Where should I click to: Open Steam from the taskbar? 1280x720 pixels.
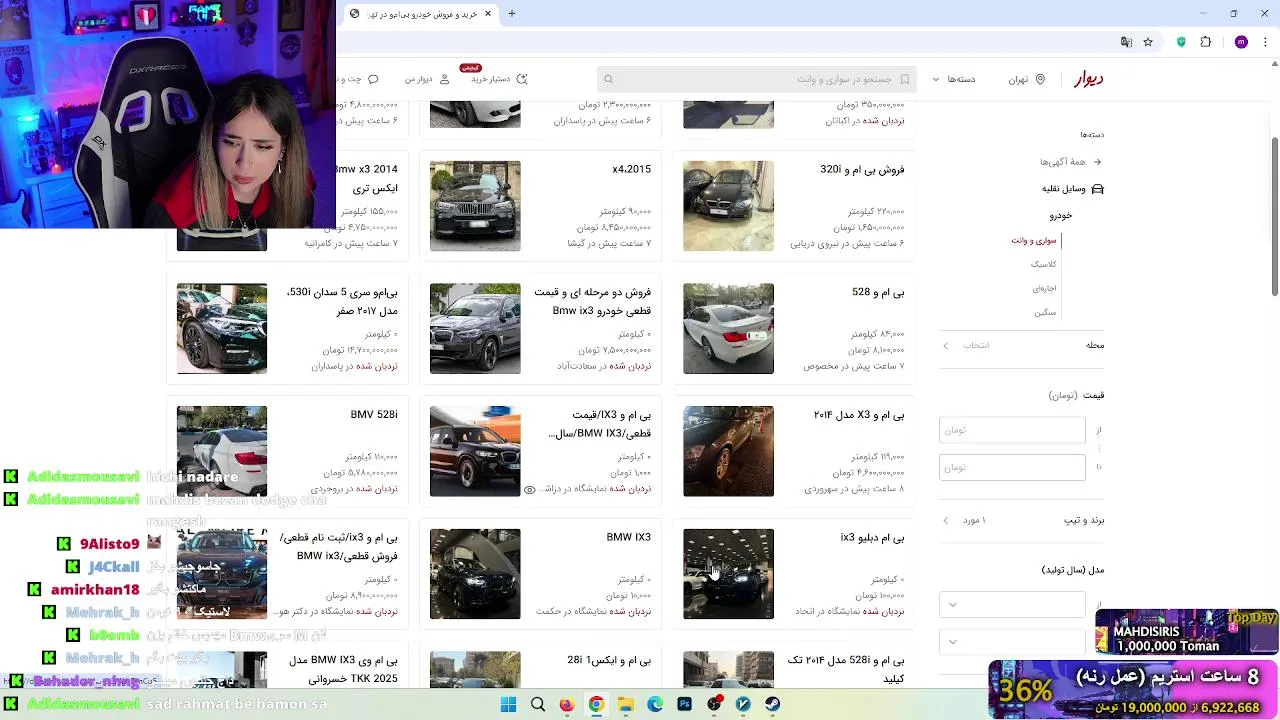click(x=773, y=704)
